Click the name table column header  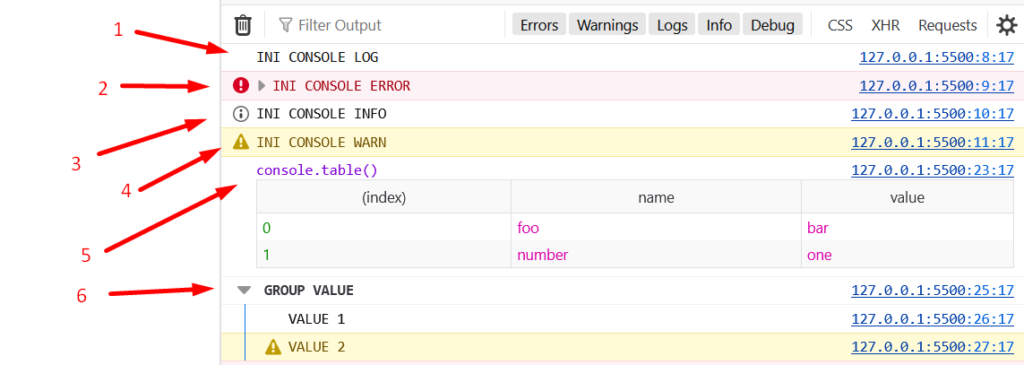point(656,197)
